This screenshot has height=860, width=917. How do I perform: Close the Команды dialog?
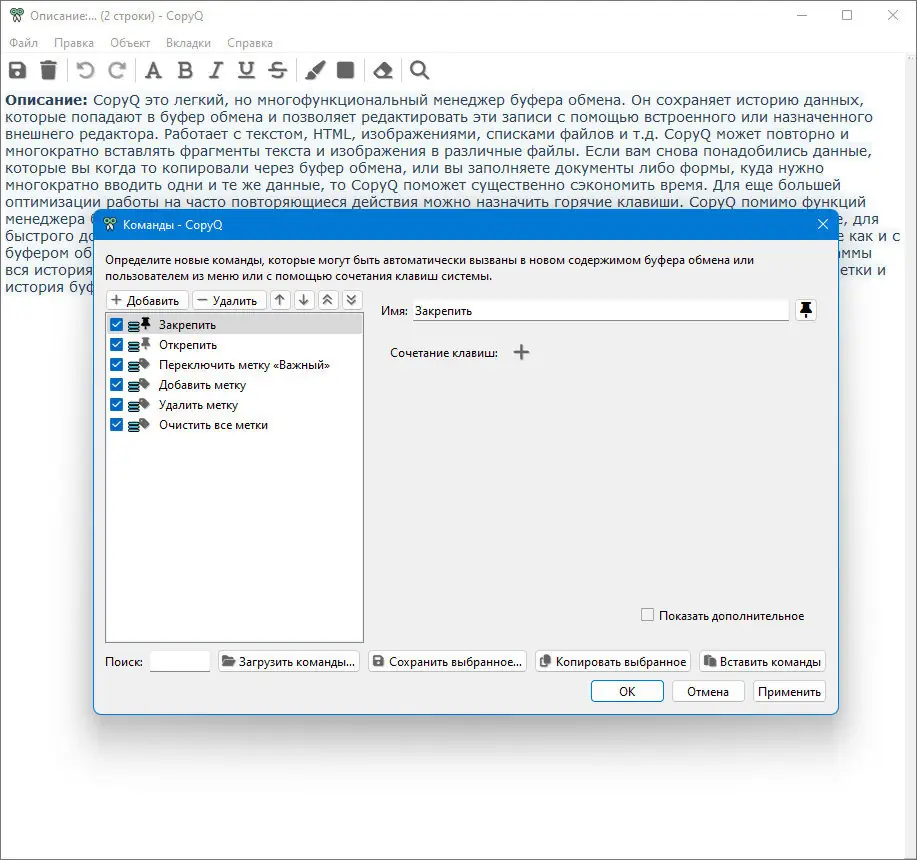pyautogui.click(x=823, y=225)
